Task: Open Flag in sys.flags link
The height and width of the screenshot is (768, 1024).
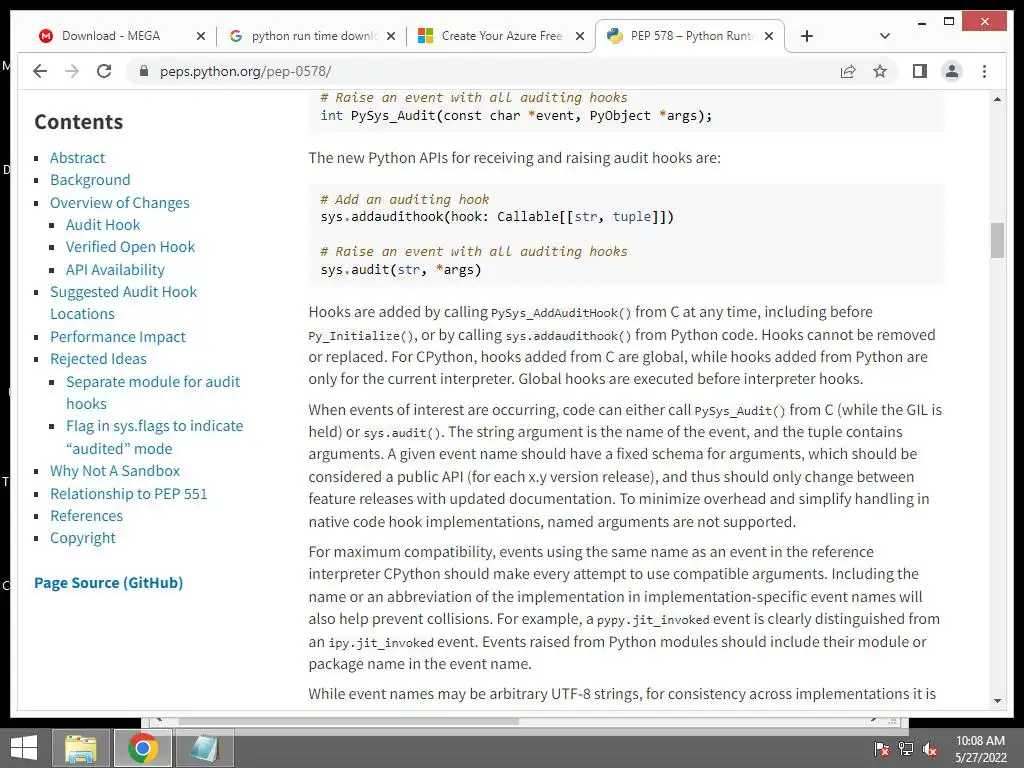Action: tap(154, 438)
